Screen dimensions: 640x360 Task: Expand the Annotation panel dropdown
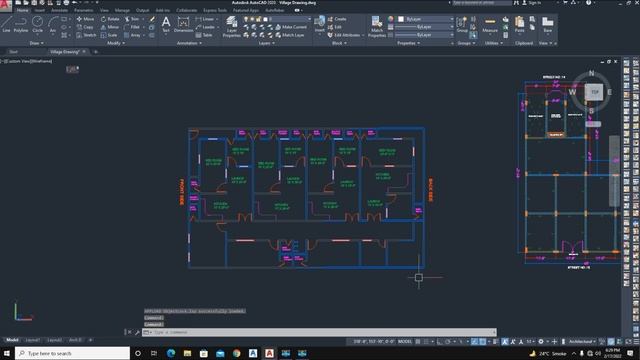[189, 43]
